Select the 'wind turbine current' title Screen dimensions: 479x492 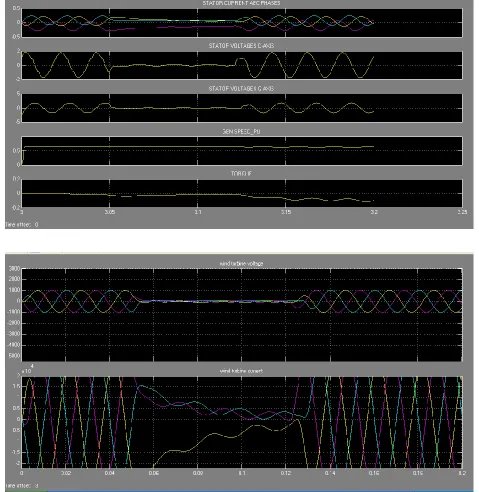coord(241,371)
